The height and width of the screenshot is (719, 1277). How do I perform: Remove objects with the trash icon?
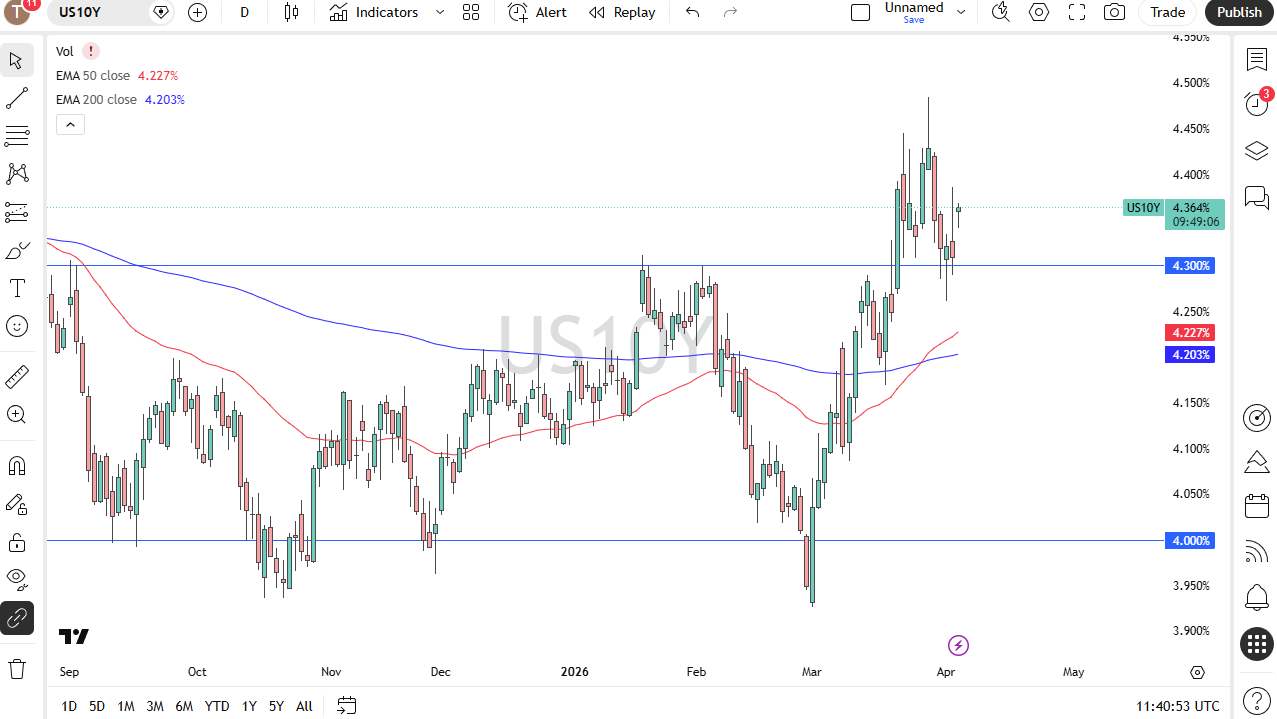[17, 668]
